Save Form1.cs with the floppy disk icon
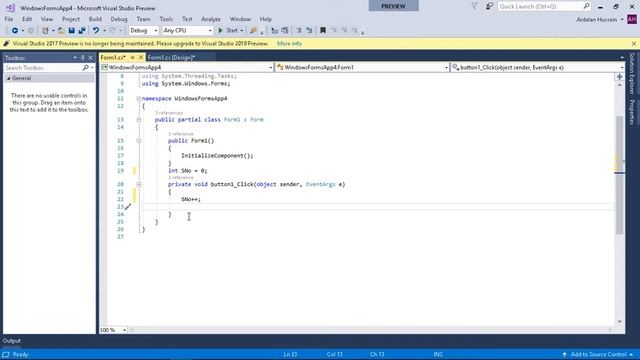640x360 pixels. tap(71, 31)
